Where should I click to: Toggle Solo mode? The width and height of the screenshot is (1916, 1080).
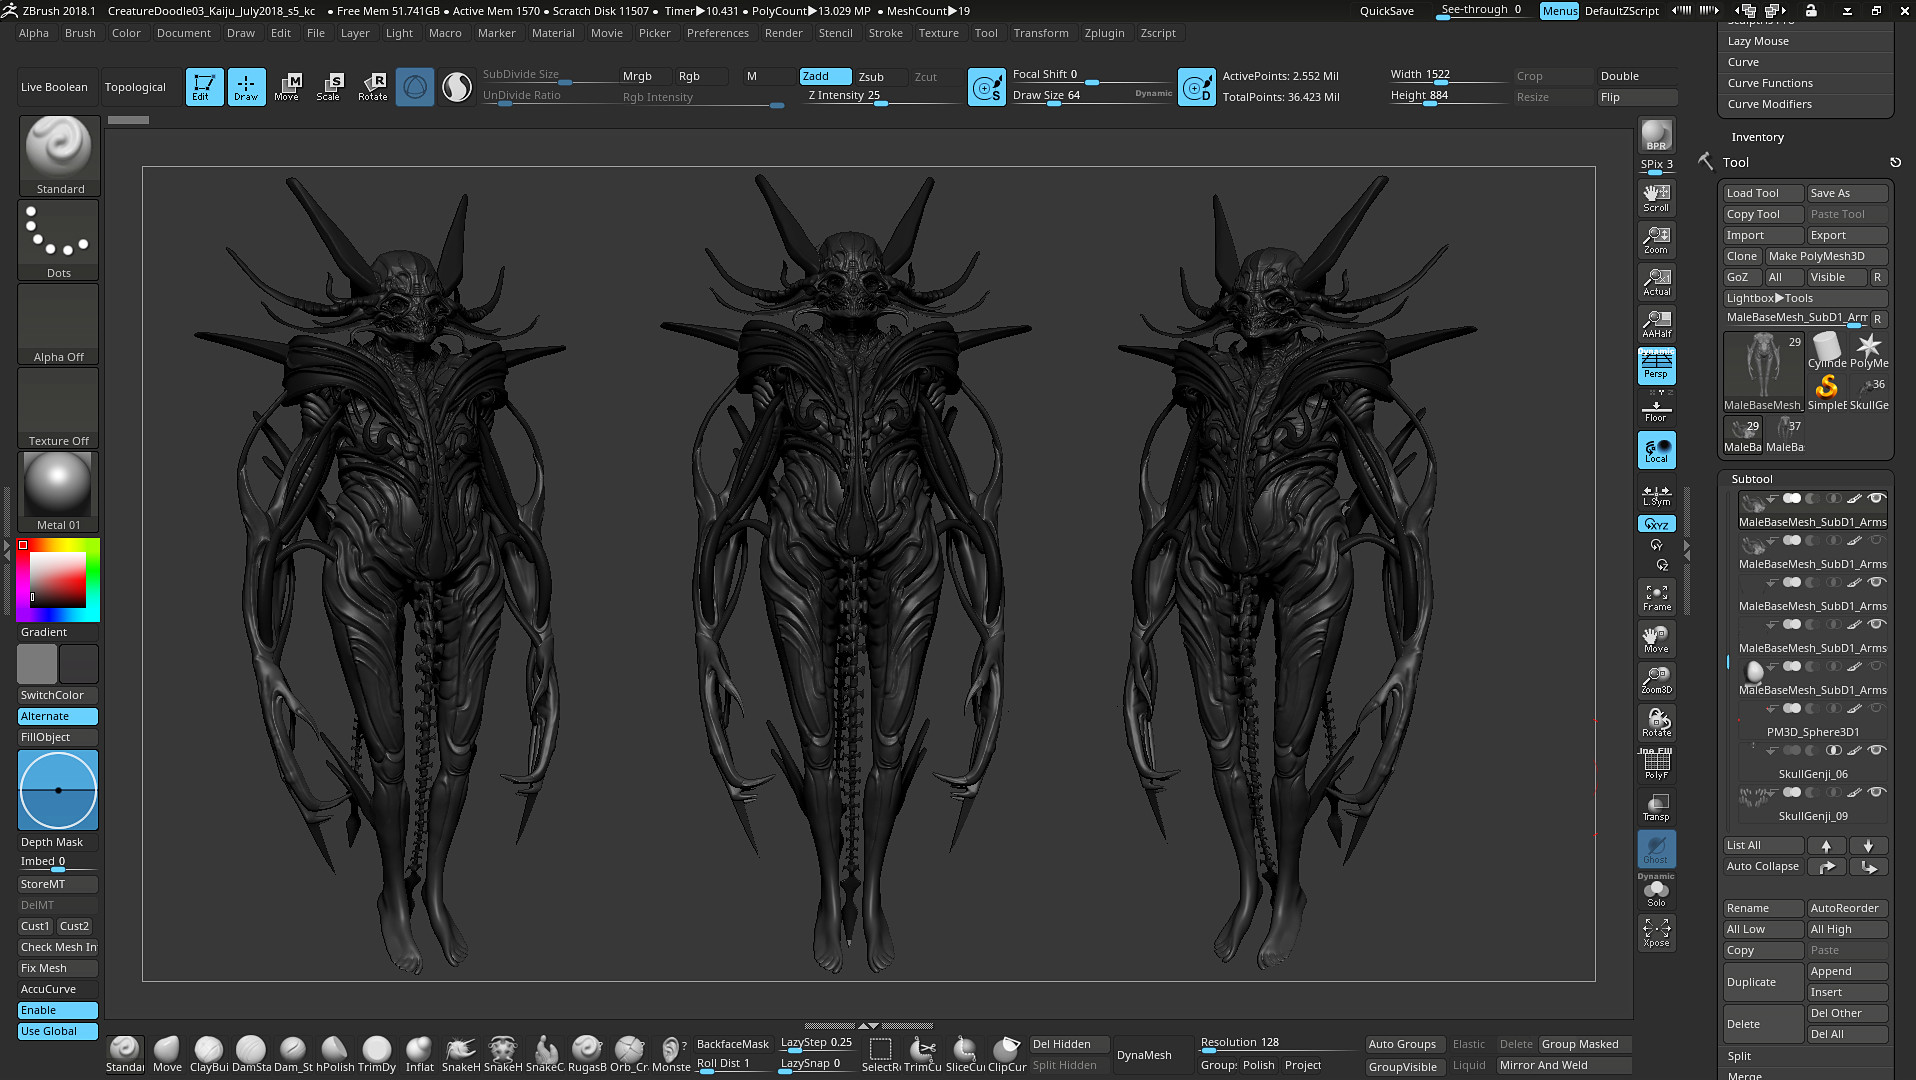coord(1656,892)
